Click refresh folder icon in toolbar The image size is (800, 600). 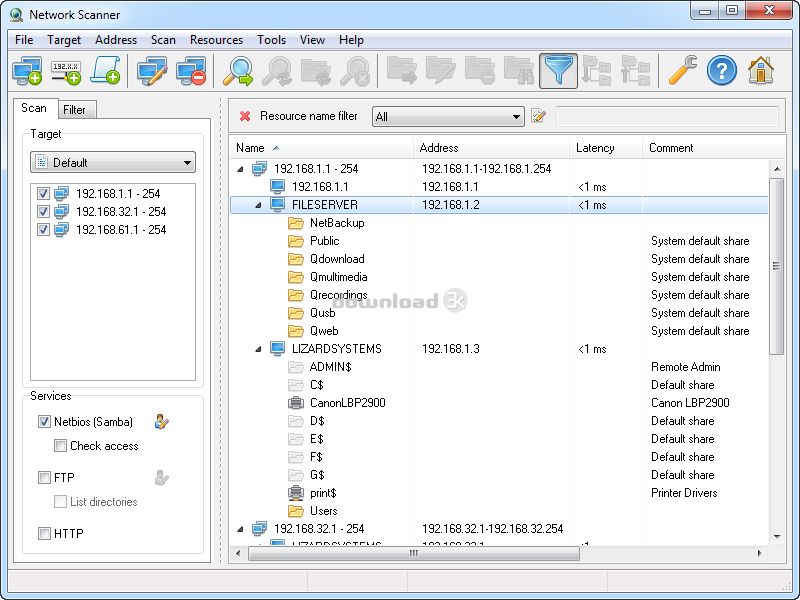[316, 71]
